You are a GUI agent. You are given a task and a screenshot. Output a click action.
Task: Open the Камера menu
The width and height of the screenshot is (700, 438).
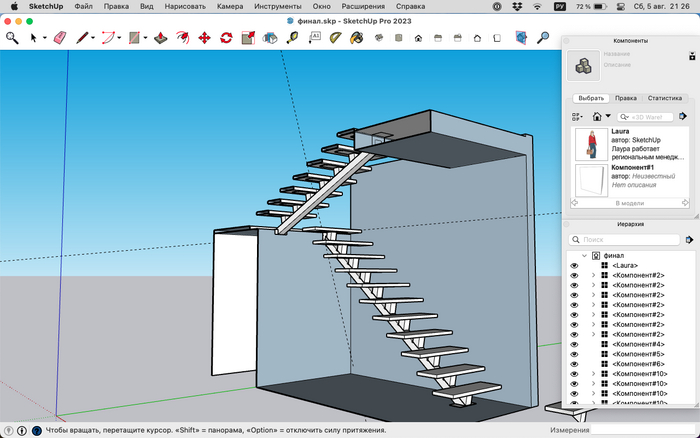230,6
